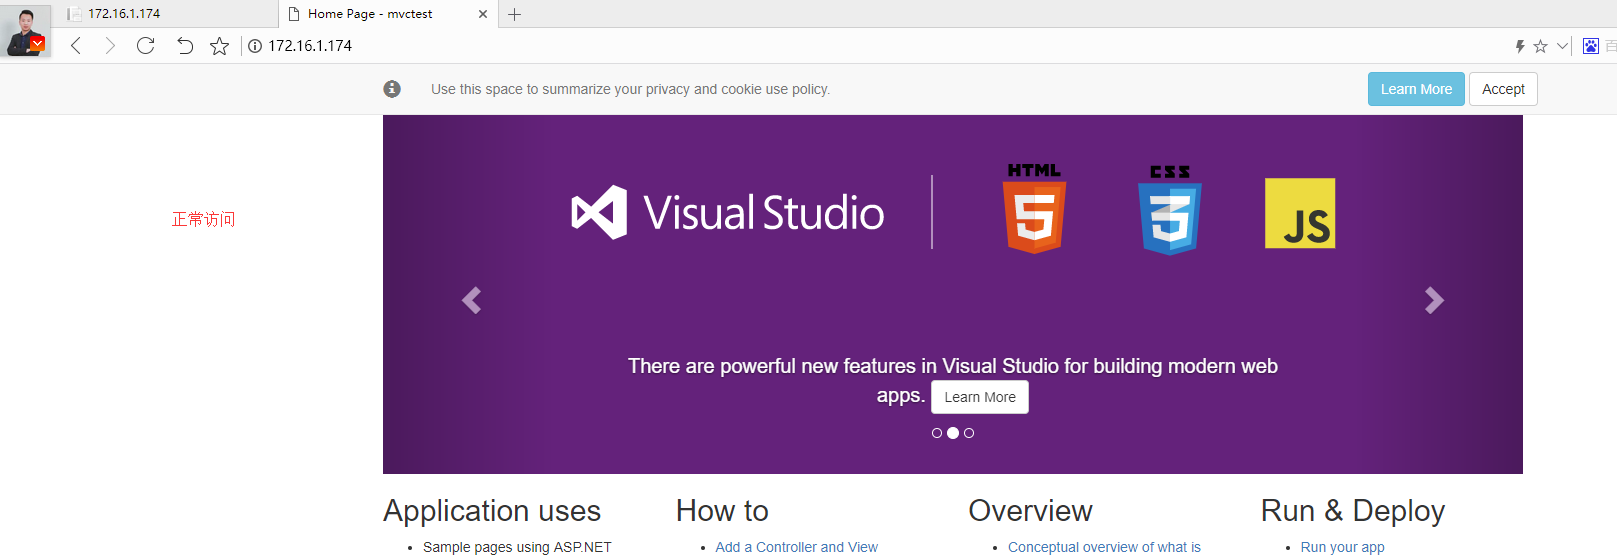Click the browser back arrow
The image size is (1617, 559).
76,46
